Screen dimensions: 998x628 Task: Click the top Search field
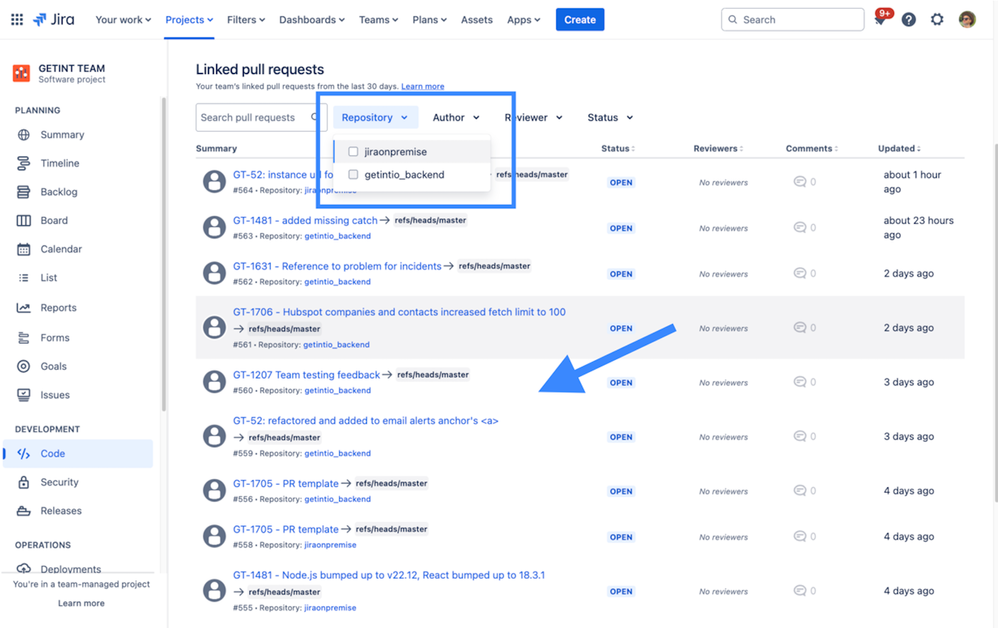[x=792, y=20]
